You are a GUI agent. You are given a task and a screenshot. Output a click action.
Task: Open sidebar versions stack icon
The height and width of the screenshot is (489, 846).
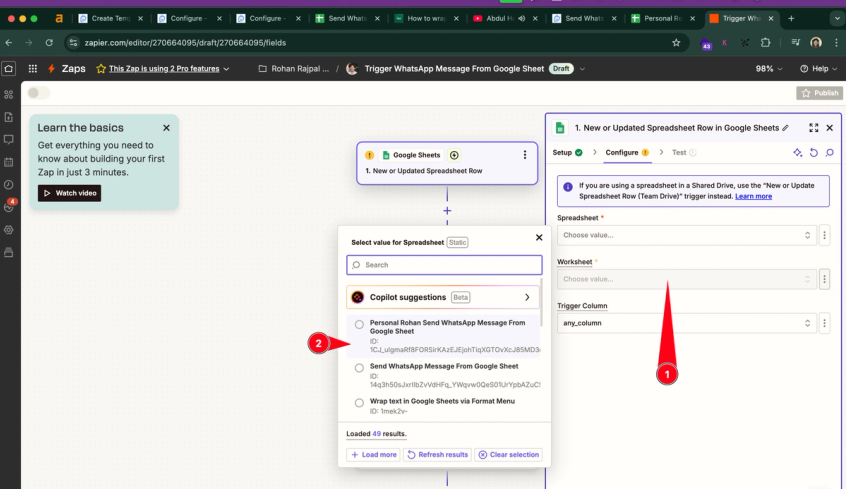(9, 252)
